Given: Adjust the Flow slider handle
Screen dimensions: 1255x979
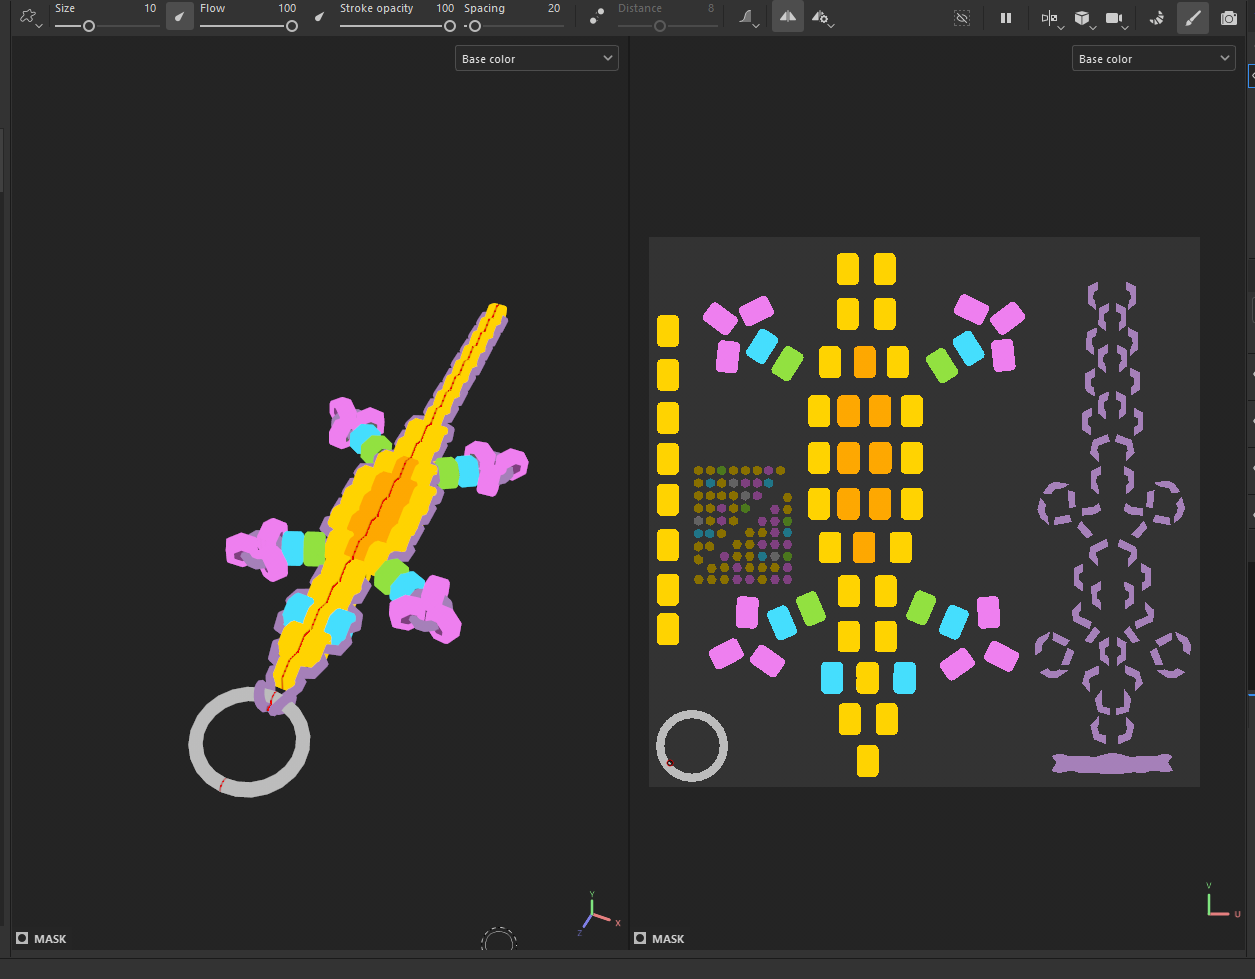Looking at the screenshot, I should pyautogui.click(x=292, y=26).
